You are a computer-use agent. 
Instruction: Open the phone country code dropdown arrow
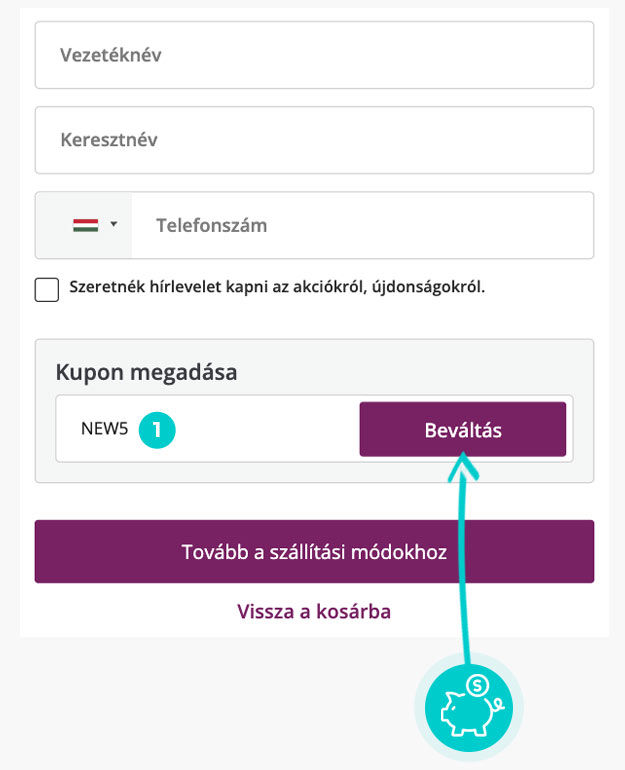pos(114,225)
